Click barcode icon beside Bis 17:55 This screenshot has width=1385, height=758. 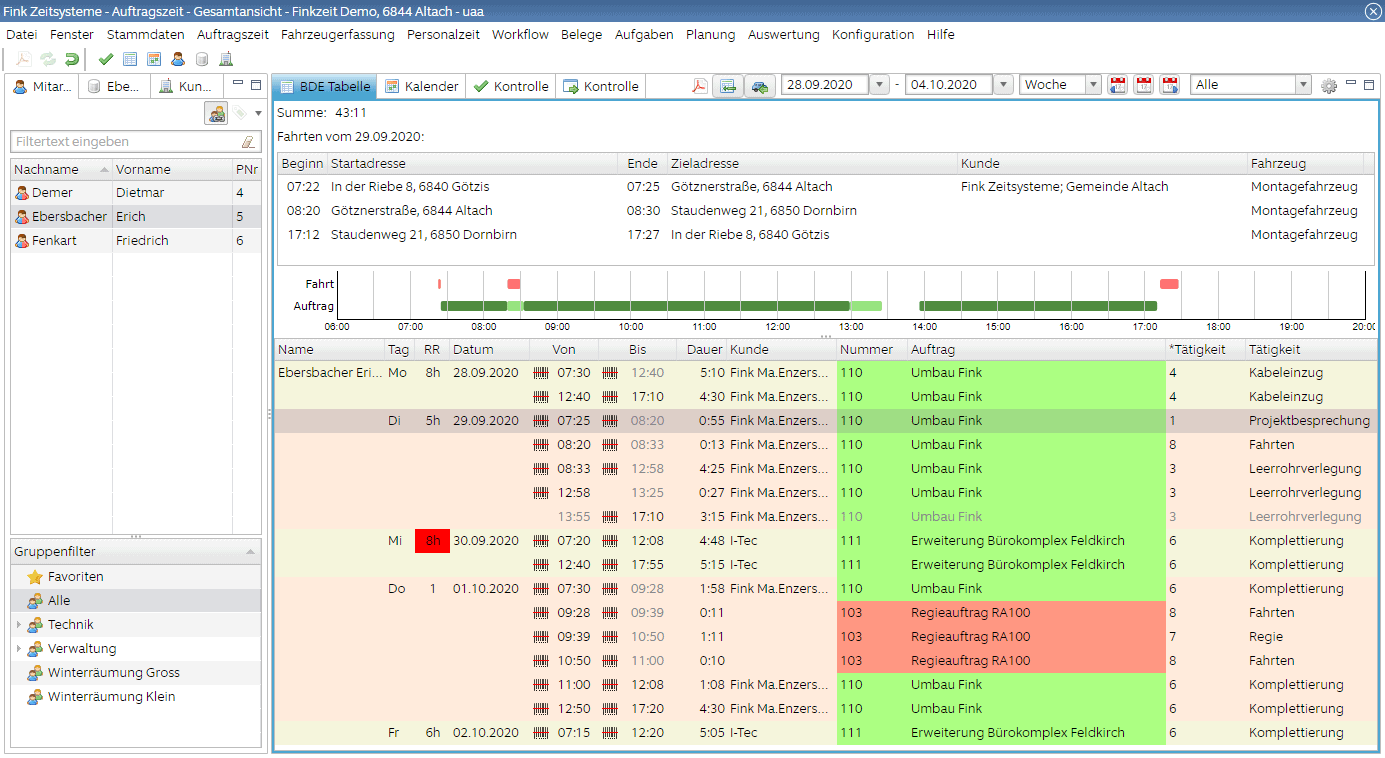pos(610,565)
